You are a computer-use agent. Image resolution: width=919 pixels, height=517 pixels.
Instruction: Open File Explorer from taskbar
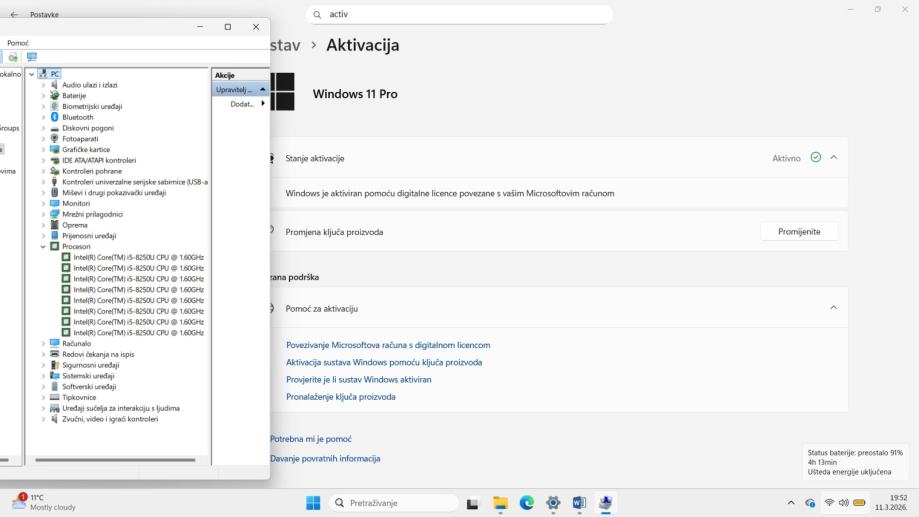coord(500,503)
